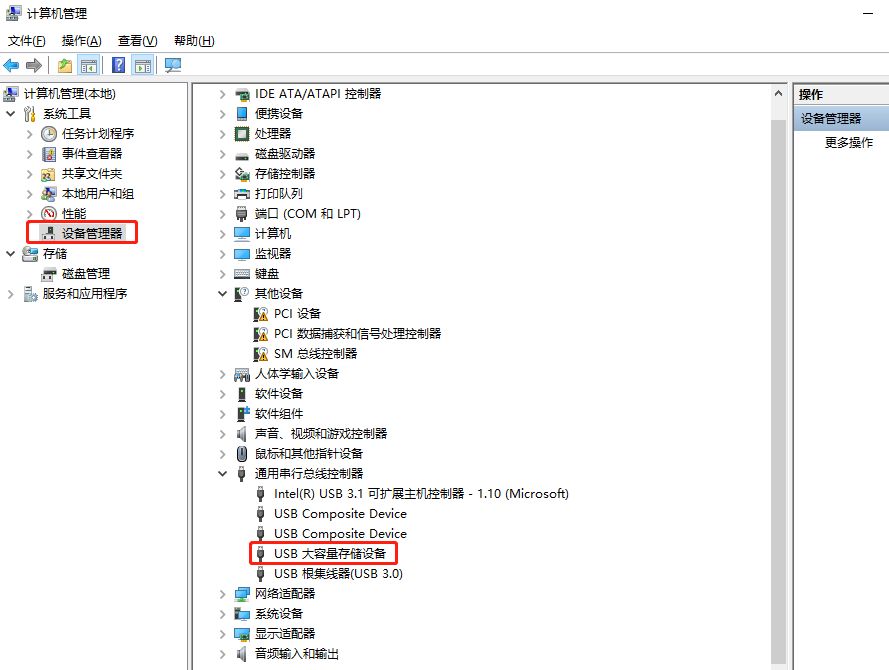
Task: Collapse the 通用串行总线控制器 category
Action: pos(222,473)
